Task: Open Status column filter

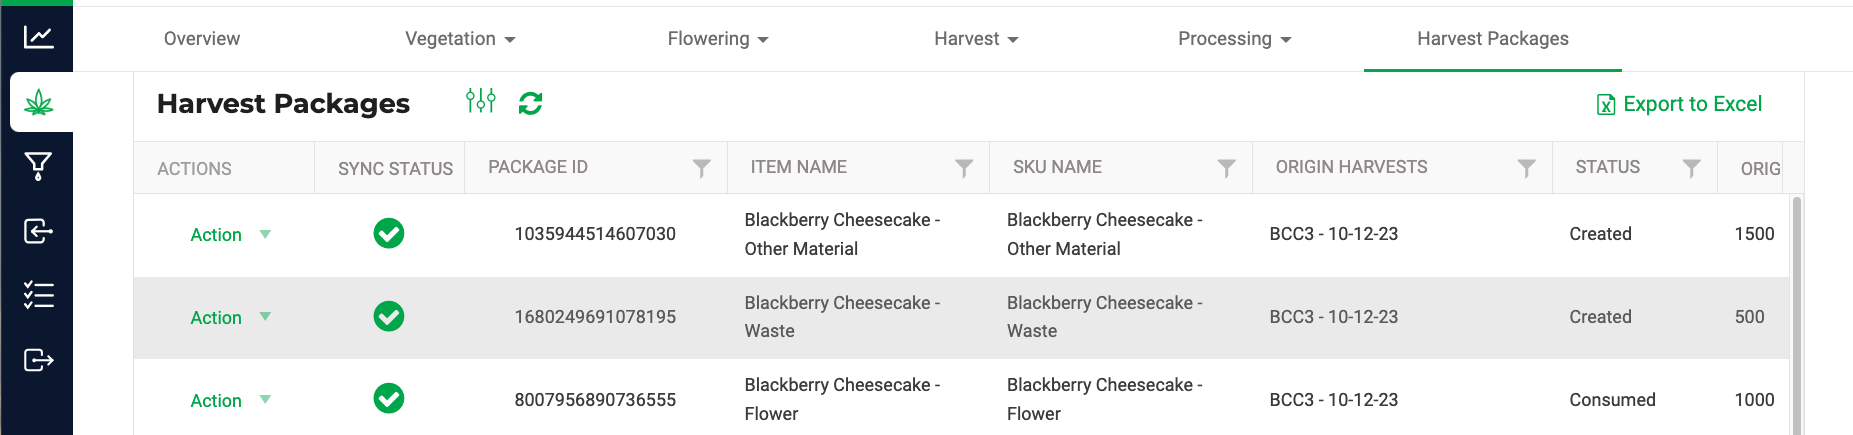Action: point(1692,168)
